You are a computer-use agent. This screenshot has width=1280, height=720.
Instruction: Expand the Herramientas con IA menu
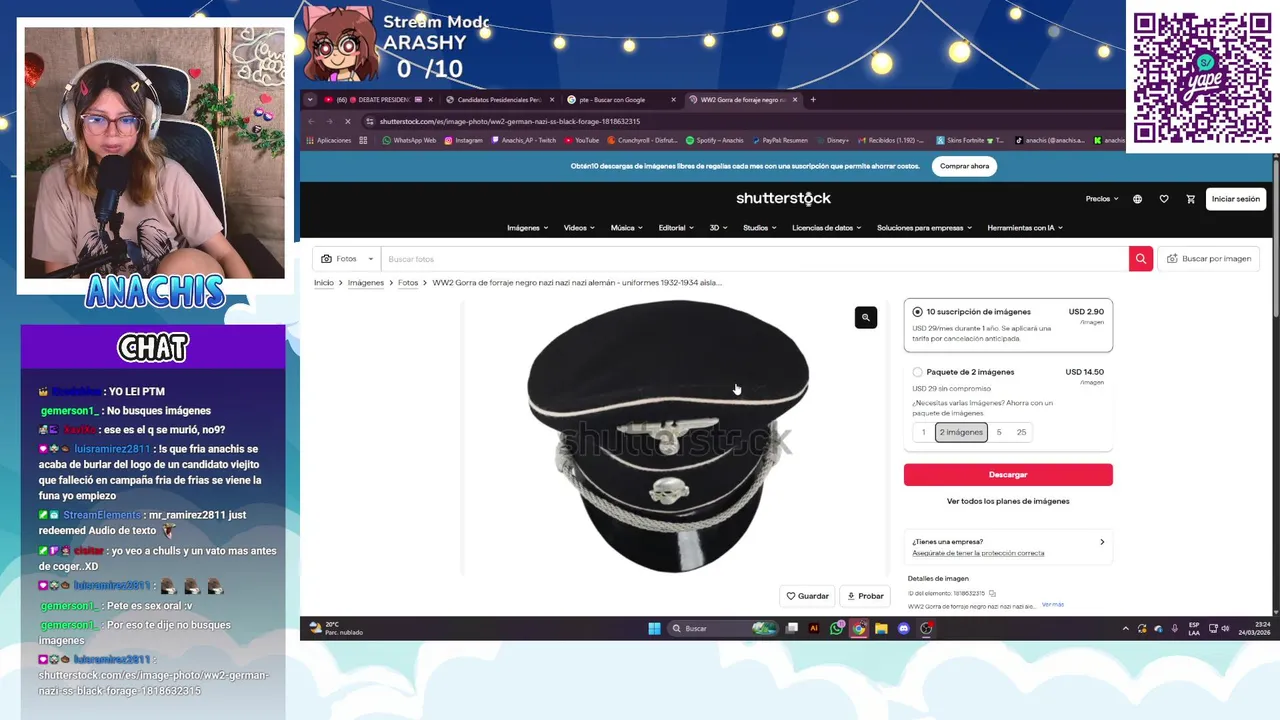pos(1025,228)
